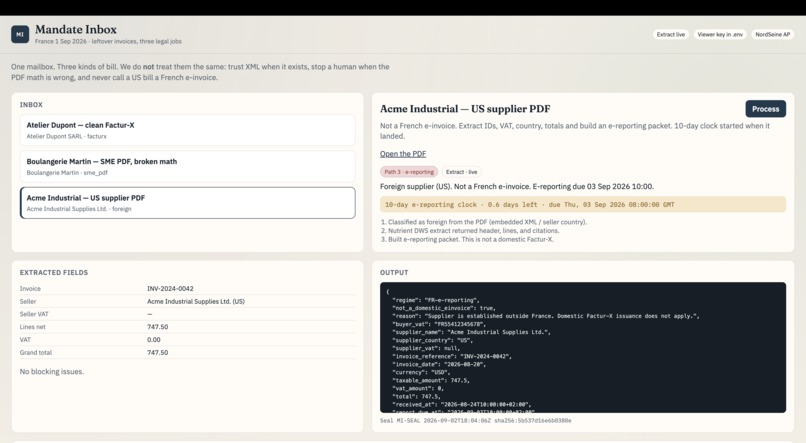The width and height of the screenshot is (806, 443).
Task: Click the Grand total value 747.50
Action: (x=157, y=353)
